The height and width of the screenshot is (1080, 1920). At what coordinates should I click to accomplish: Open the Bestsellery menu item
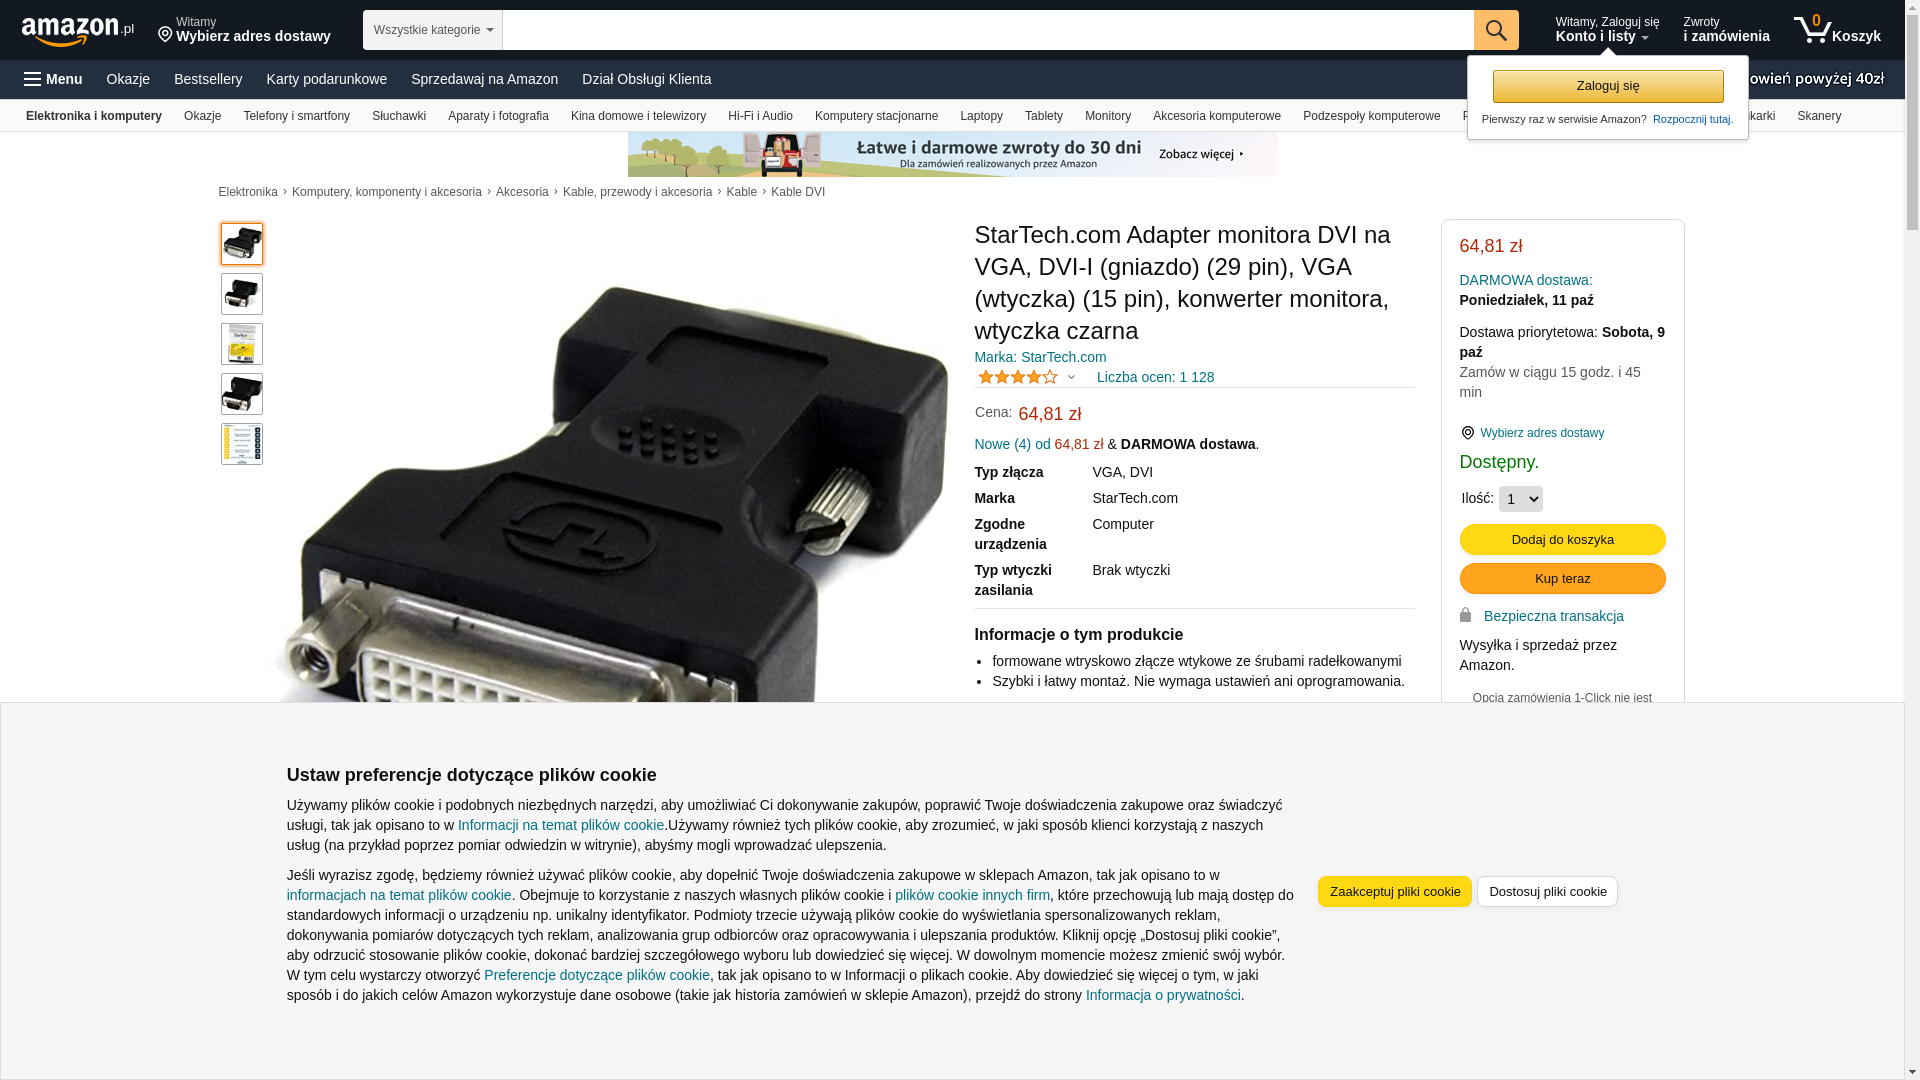click(208, 79)
